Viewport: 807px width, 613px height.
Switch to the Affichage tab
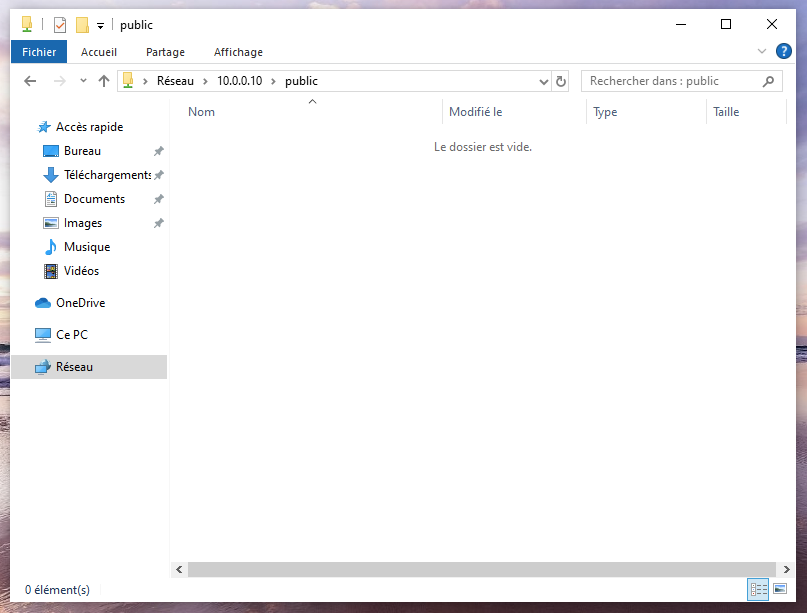coord(238,52)
